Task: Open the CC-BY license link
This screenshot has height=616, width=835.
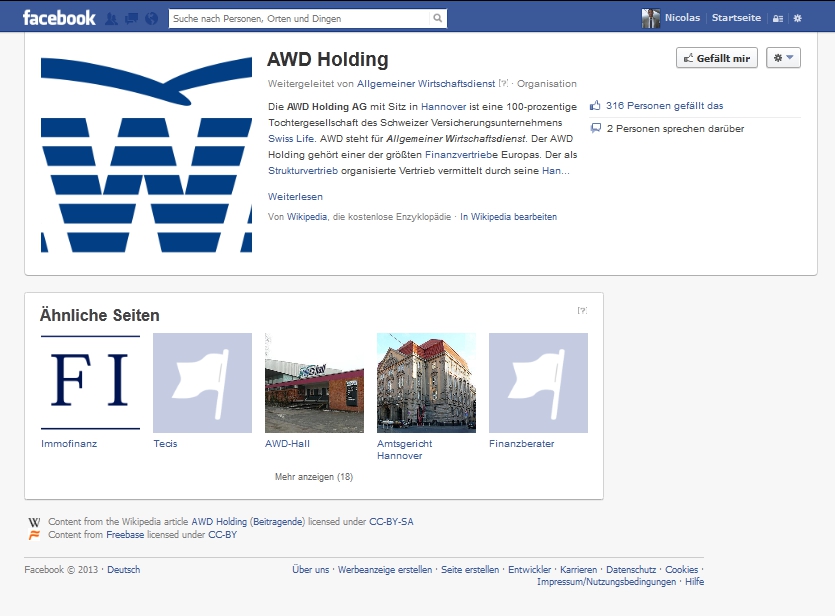Action: 222,535
